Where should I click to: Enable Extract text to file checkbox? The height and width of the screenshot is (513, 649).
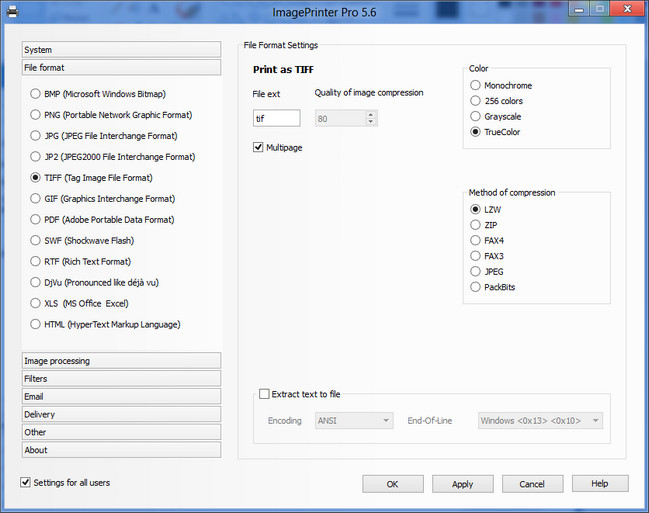[264, 394]
